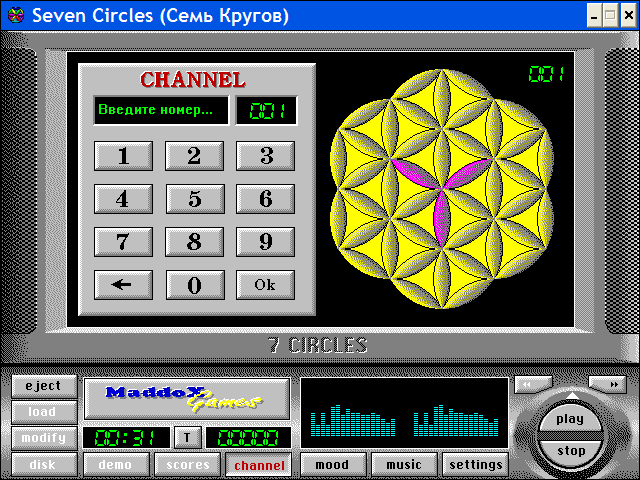Open the demo tab
640x480 pixels.
pos(116,464)
